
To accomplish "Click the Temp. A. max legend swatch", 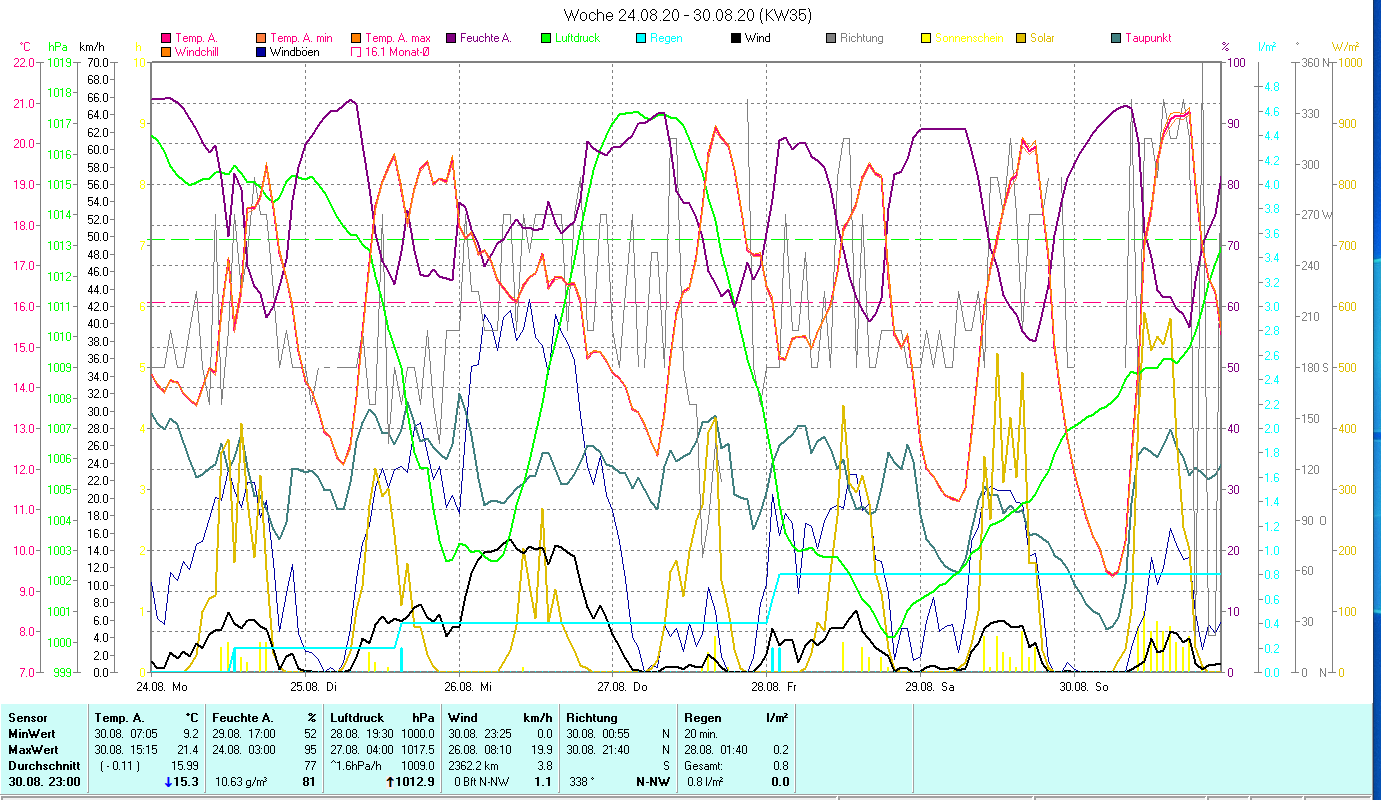I will click(x=356, y=38).
